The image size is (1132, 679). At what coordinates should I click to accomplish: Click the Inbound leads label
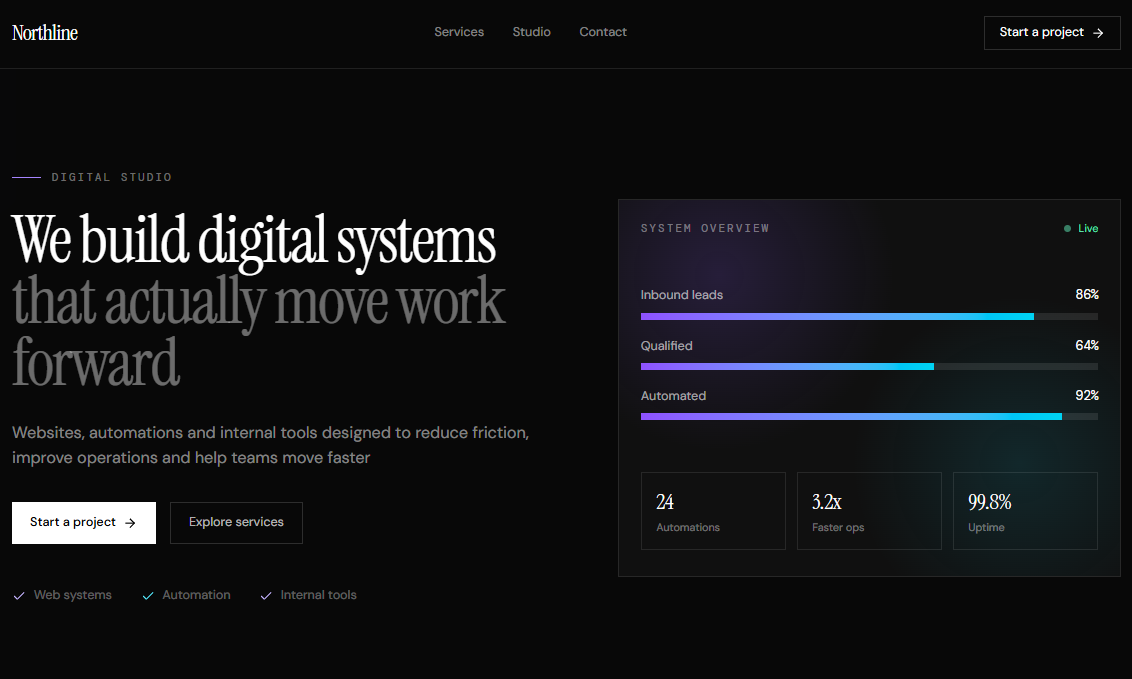(x=682, y=294)
